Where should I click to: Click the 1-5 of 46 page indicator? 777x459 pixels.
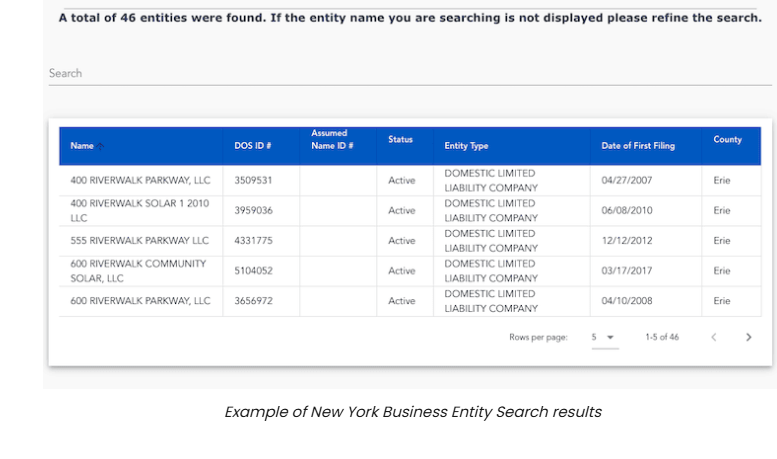pyautogui.click(x=661, y=337)
